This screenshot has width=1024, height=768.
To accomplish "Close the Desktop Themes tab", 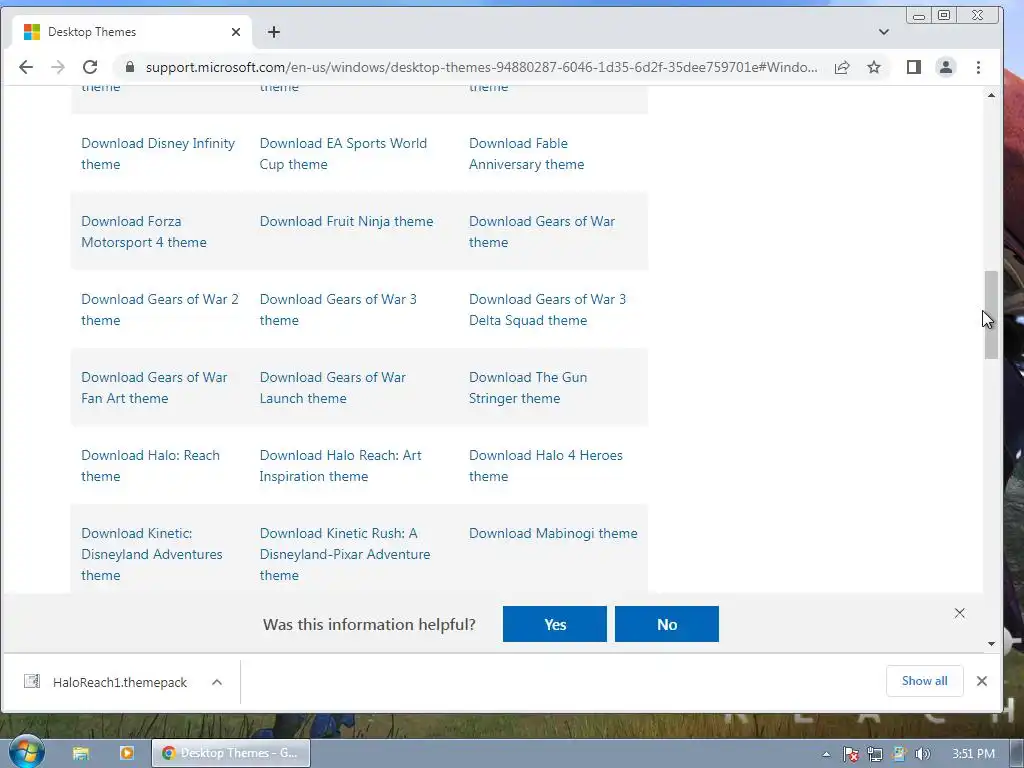I will pyautogui.click(x=236, y=32).
